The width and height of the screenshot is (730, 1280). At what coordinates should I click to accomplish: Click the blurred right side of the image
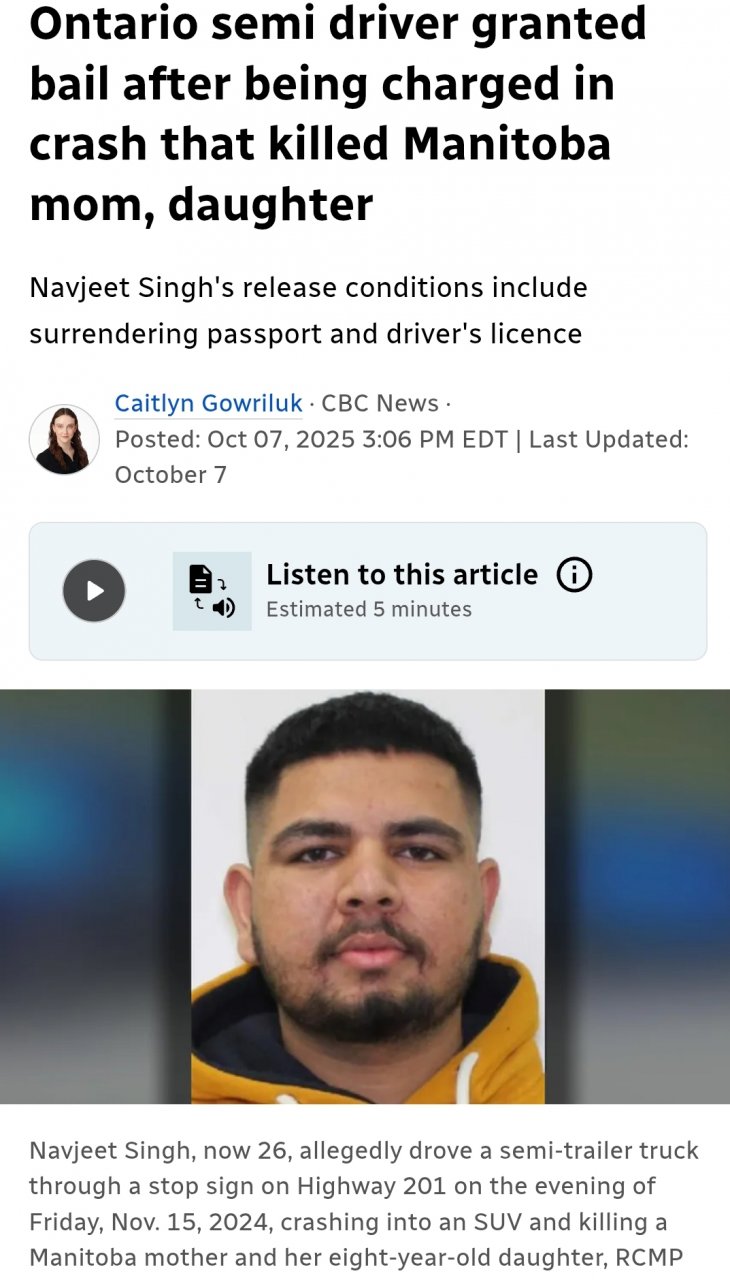[637, 897]
